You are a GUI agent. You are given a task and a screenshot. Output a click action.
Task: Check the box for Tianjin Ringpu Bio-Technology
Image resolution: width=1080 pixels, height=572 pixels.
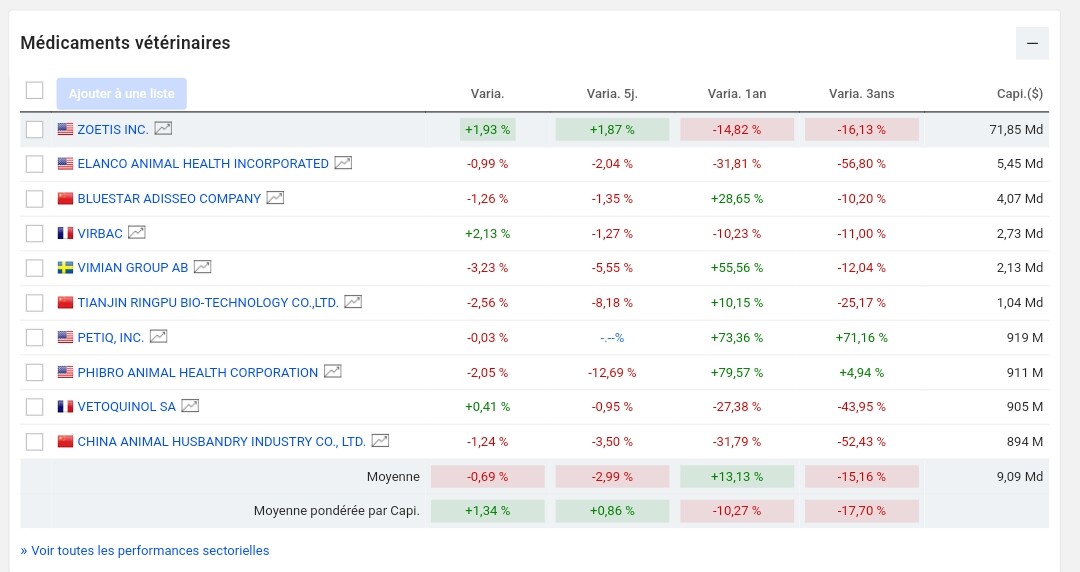click(34, 303)
